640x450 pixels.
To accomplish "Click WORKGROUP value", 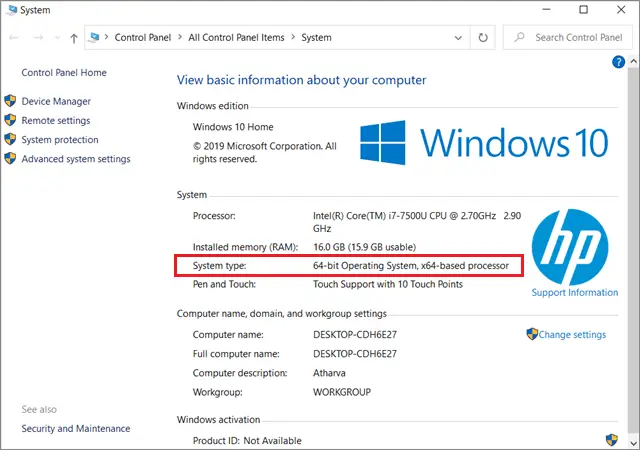I will tap(342, 392).
